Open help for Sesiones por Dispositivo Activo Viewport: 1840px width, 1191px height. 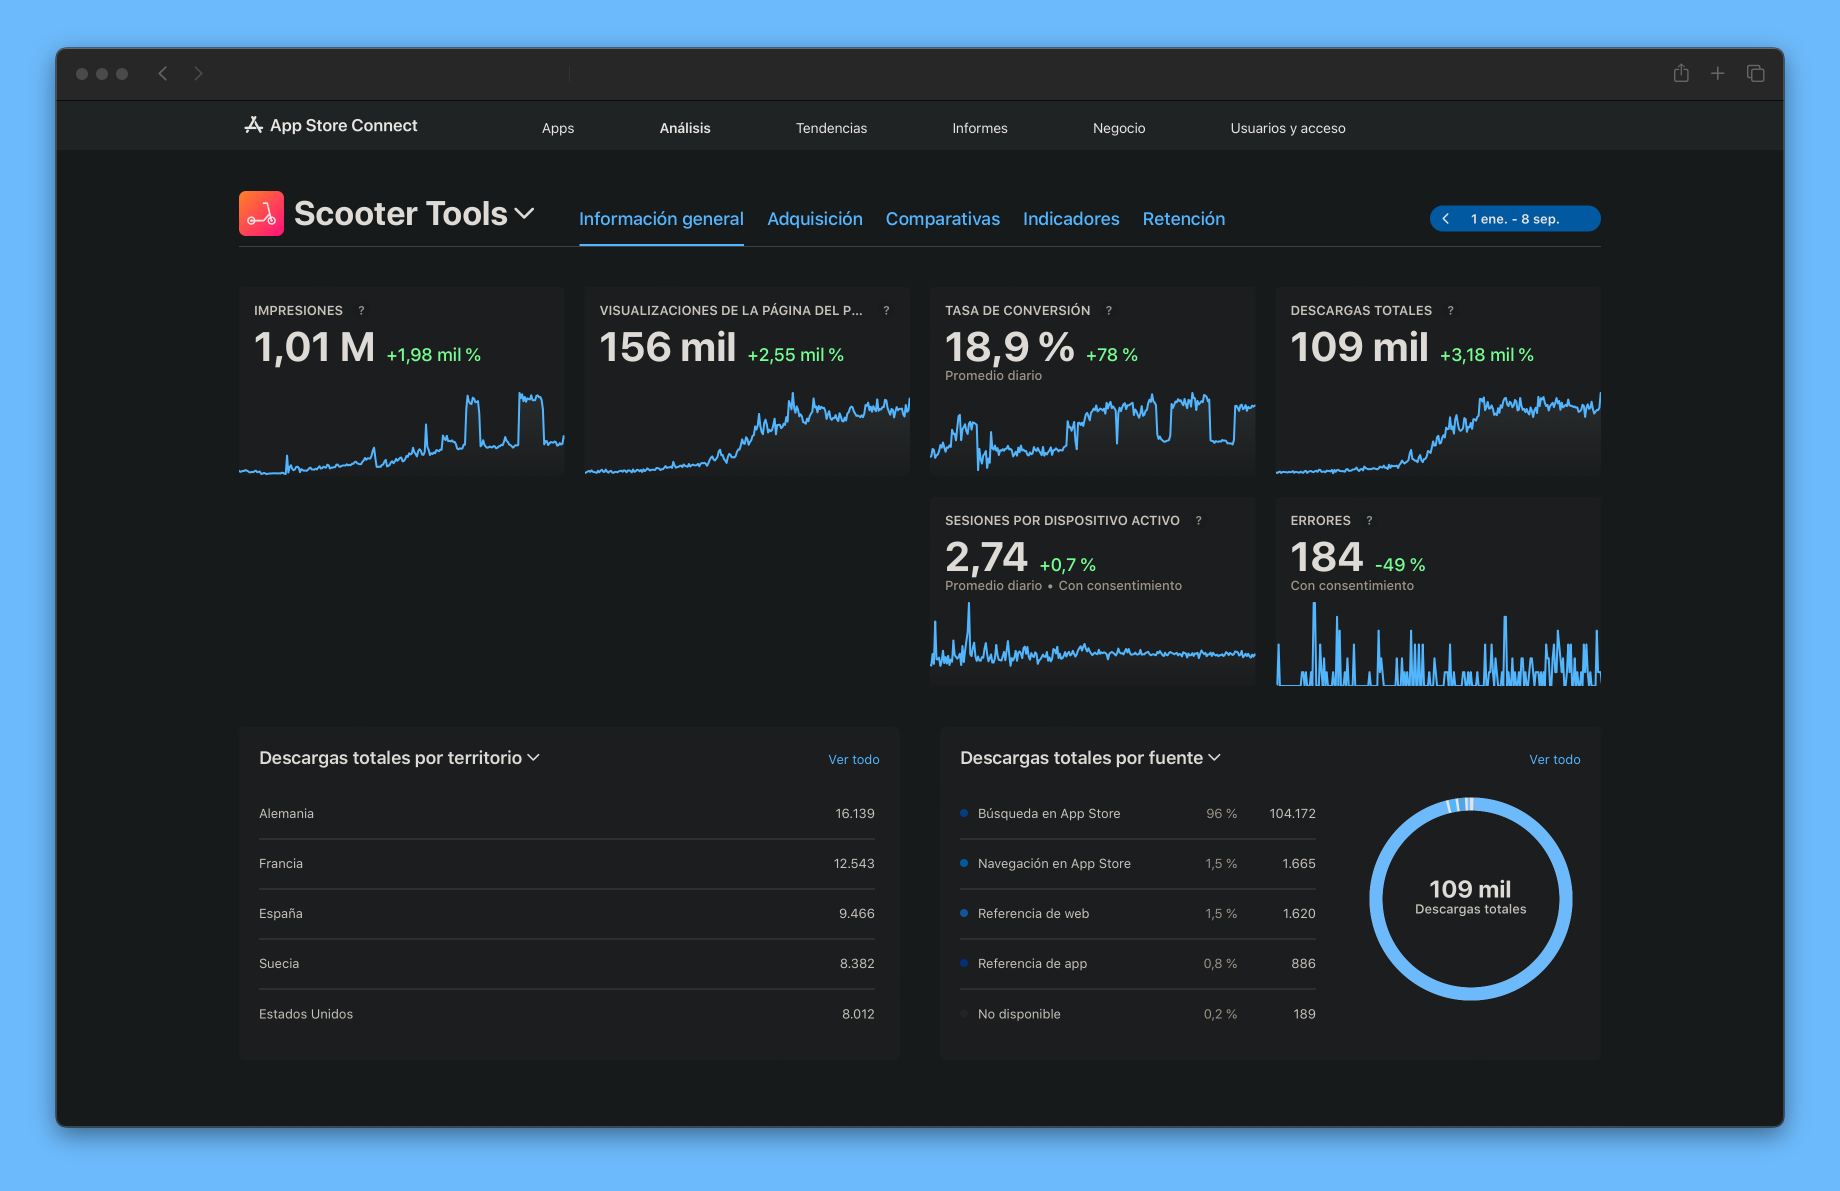point(1199,520)
